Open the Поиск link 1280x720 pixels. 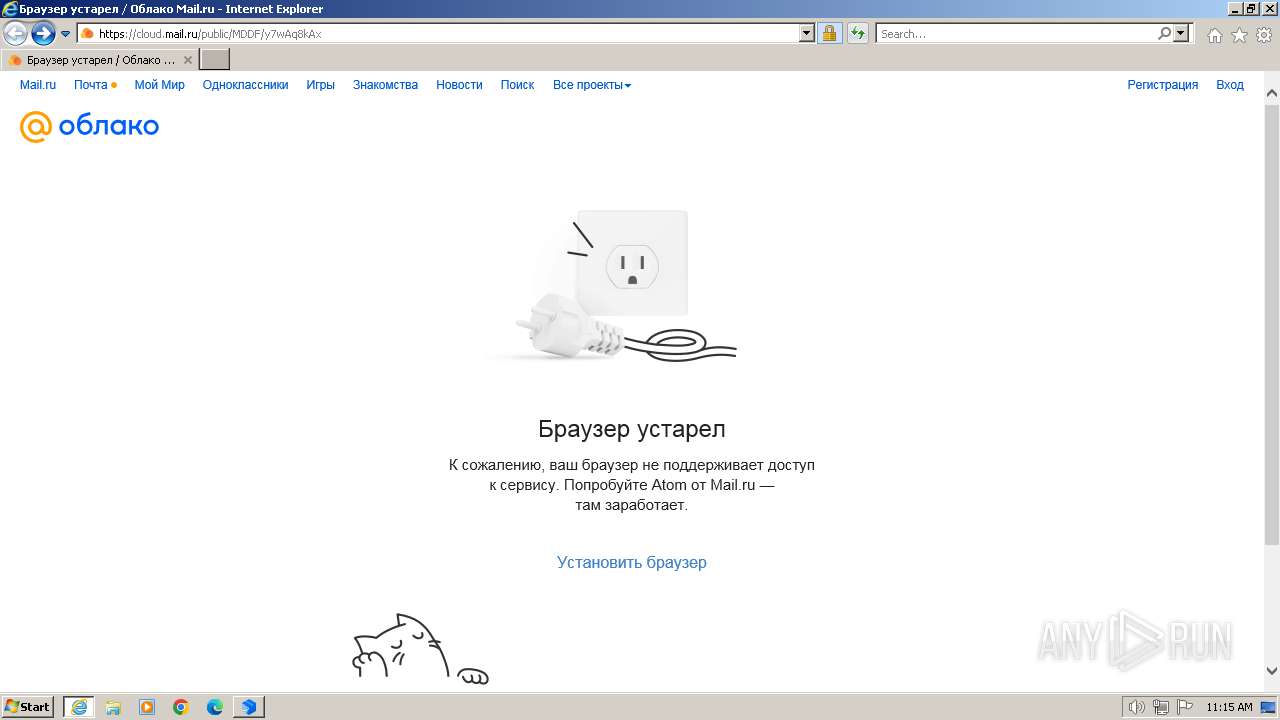517,85
